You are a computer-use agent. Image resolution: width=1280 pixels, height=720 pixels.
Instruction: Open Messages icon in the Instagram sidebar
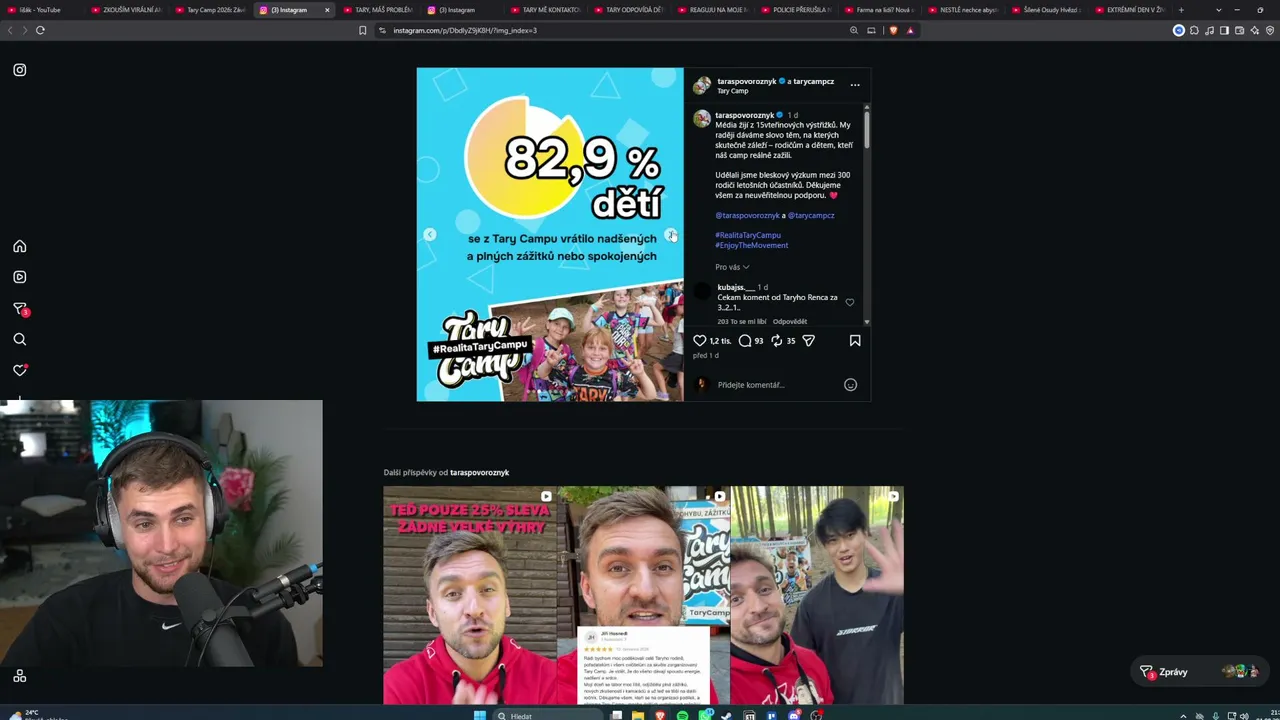click(x=19, y=308)
